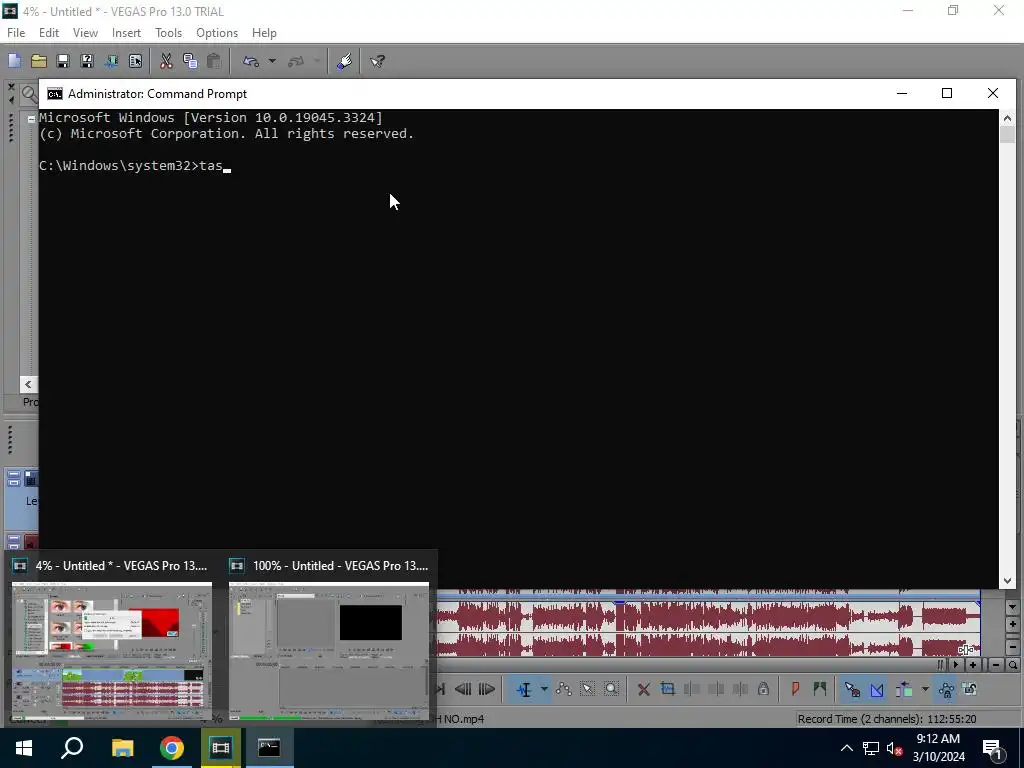The height and width of the screenshot is (768, 1024).
Task: Increase track height with plus button
Action: pos(1013,625)
